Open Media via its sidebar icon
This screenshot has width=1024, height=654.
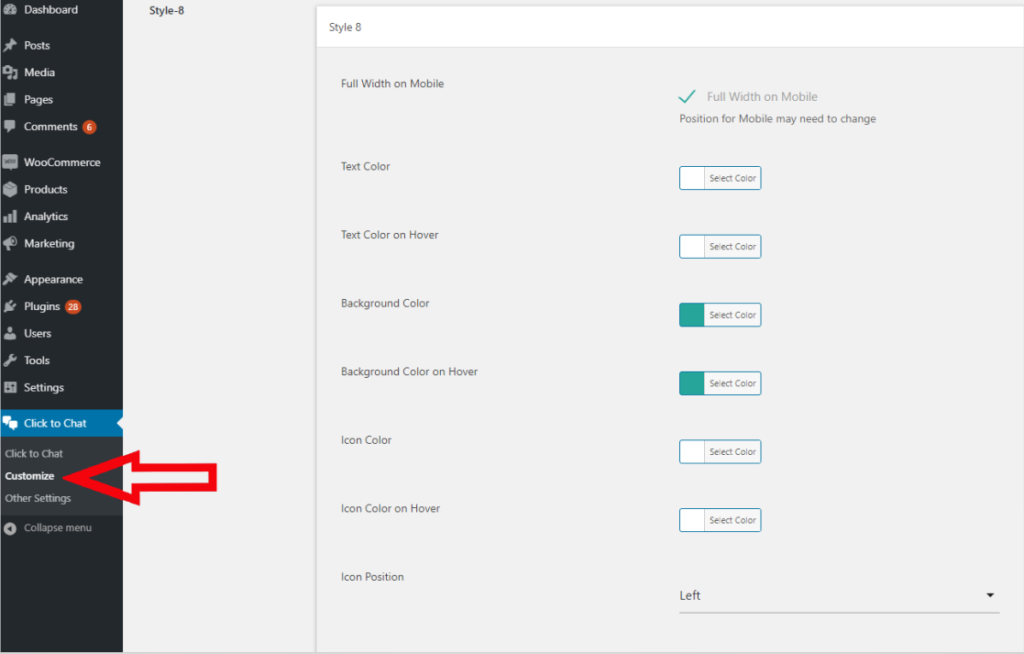10,73
